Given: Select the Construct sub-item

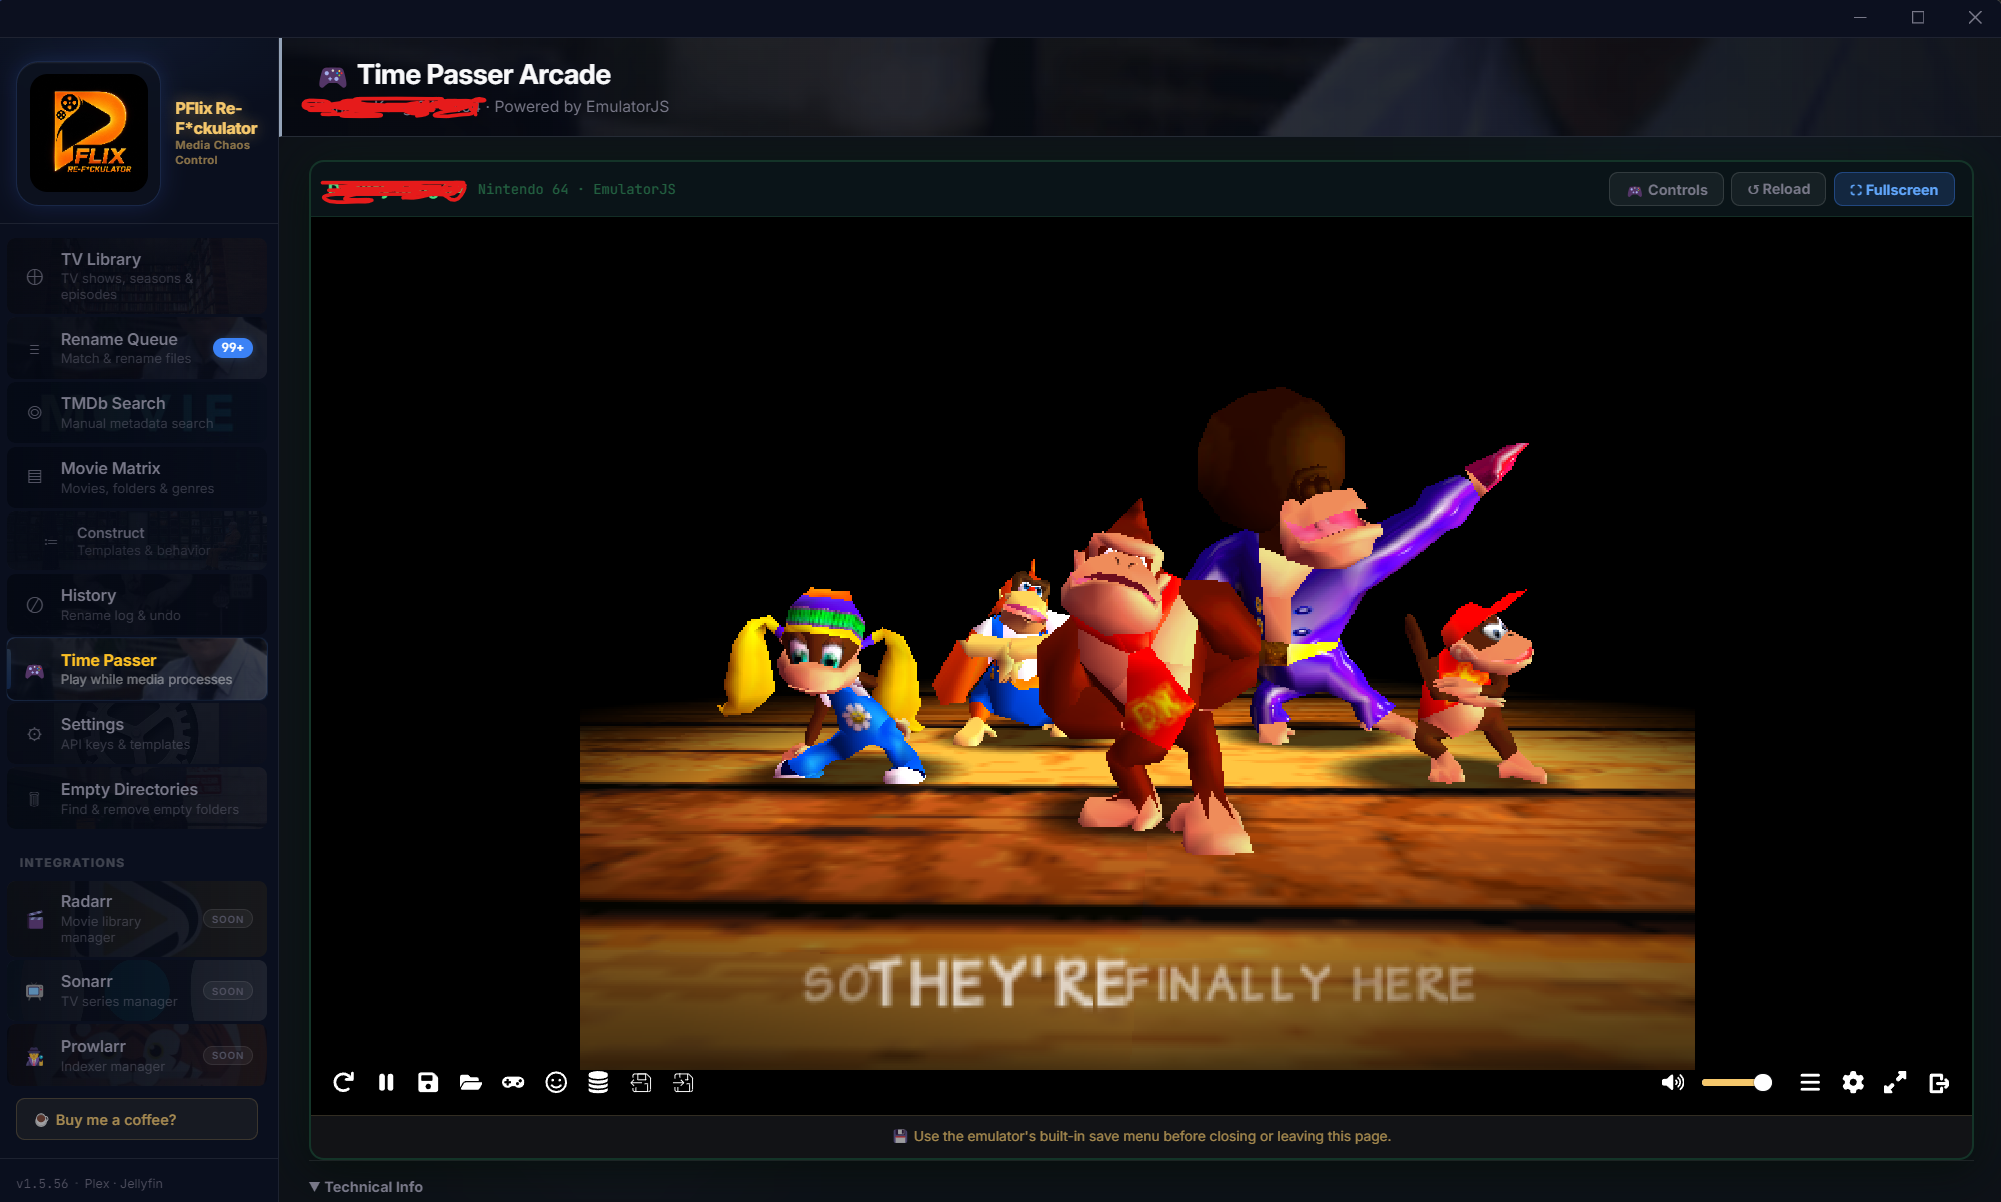Looking at the screenshot, I should [137, 541].
